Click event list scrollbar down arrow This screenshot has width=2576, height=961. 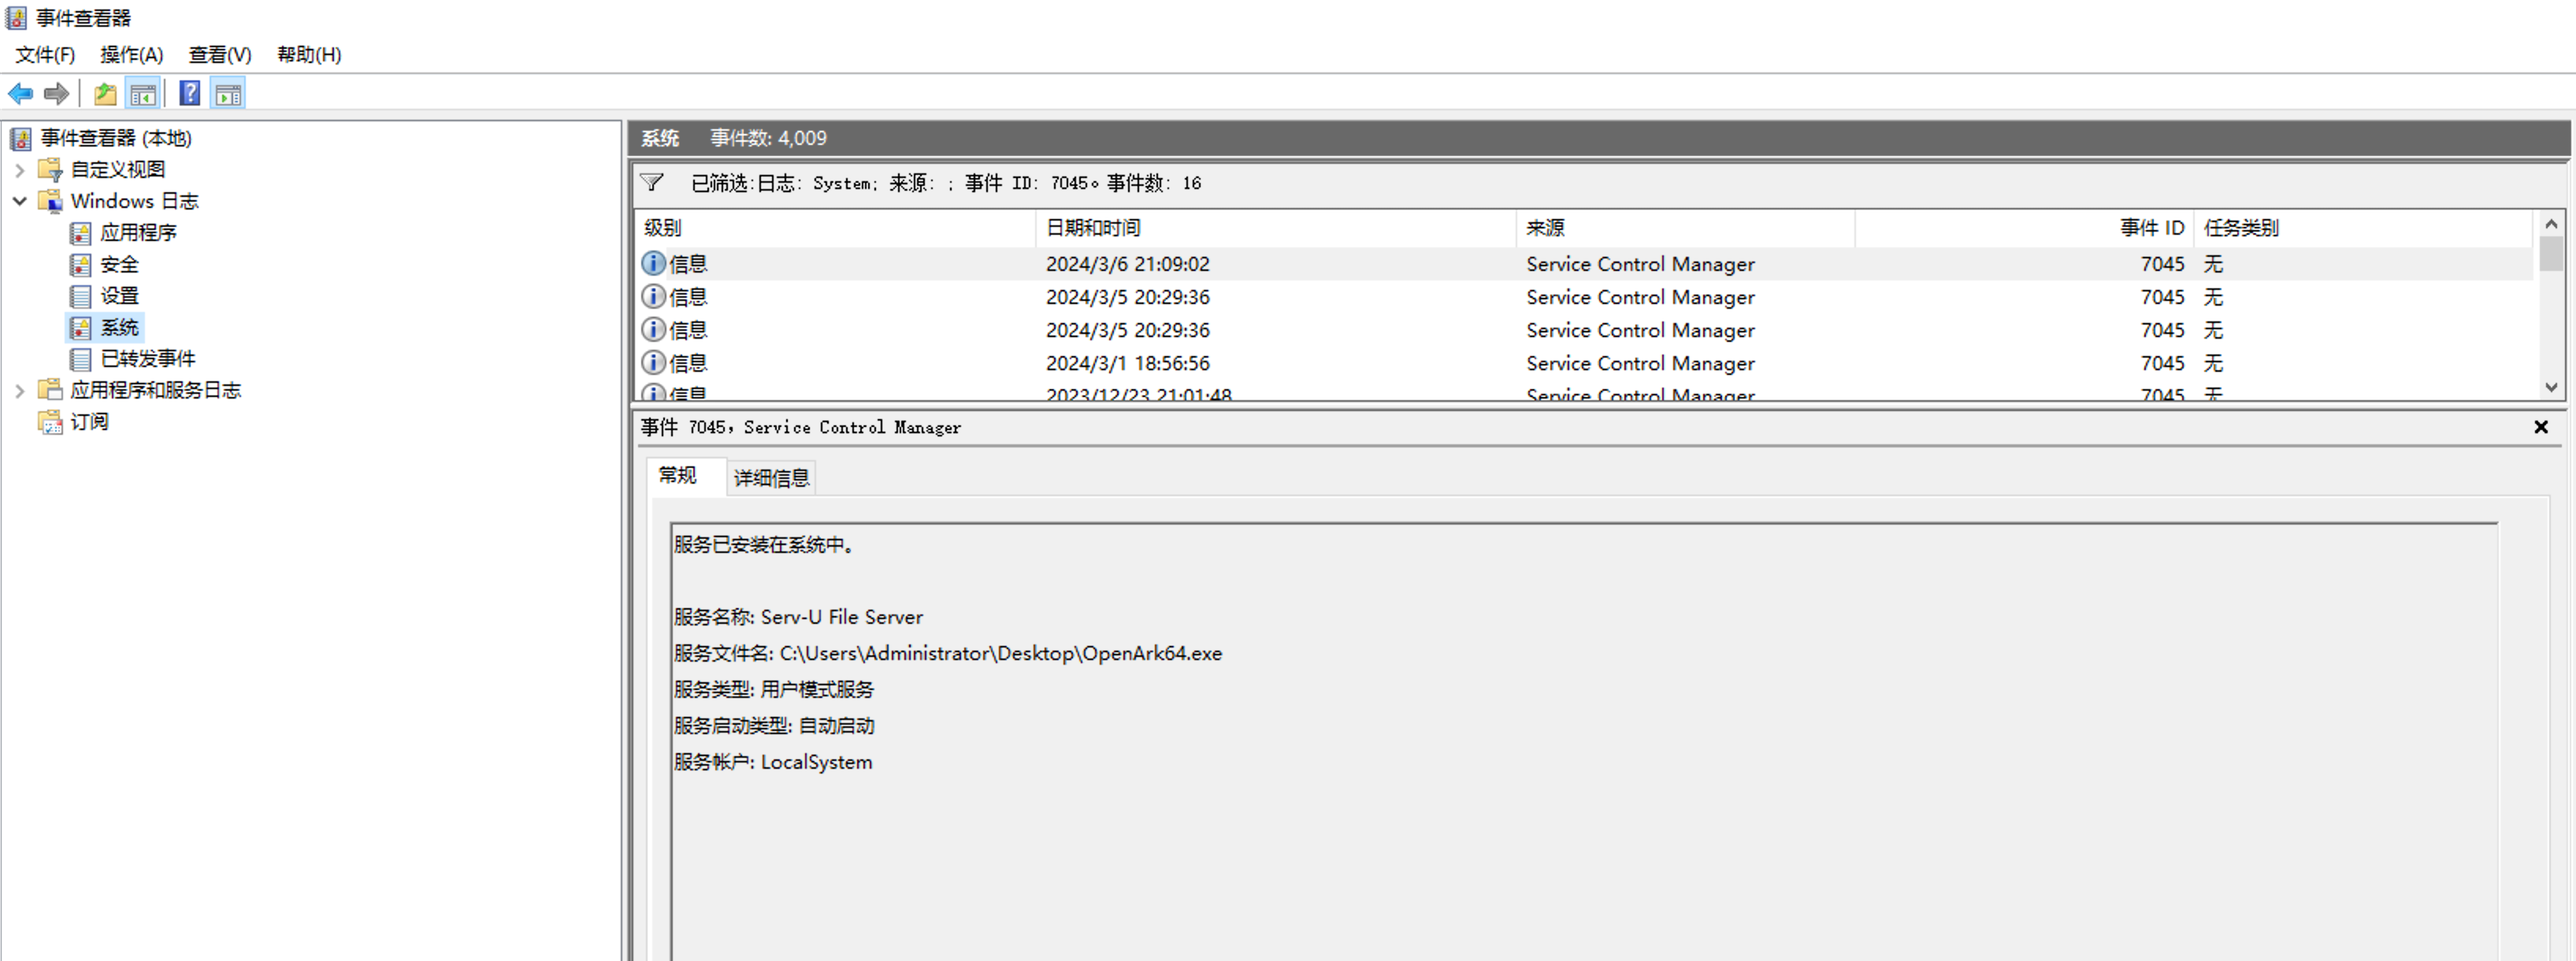pos(2550,387)
